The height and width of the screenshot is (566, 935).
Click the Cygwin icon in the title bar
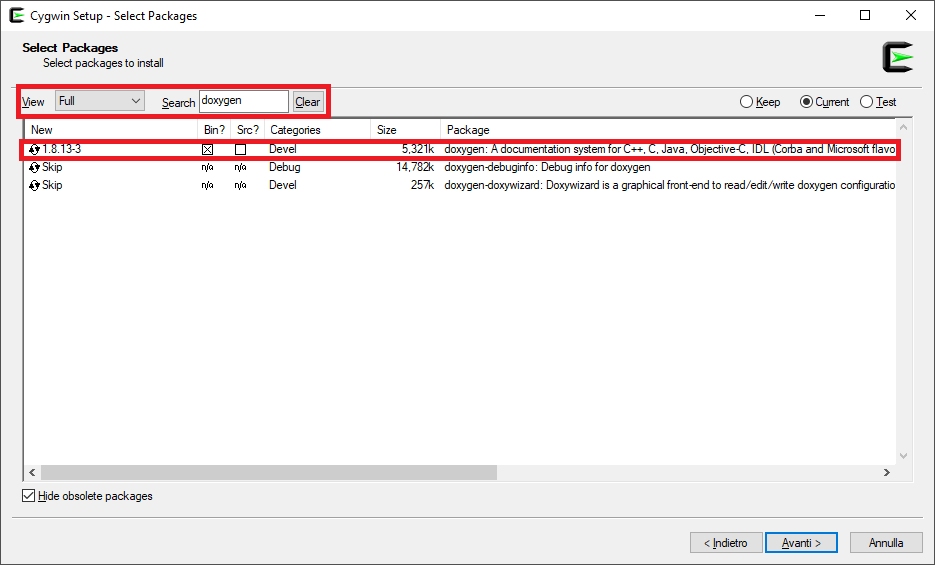pos(17,16)
